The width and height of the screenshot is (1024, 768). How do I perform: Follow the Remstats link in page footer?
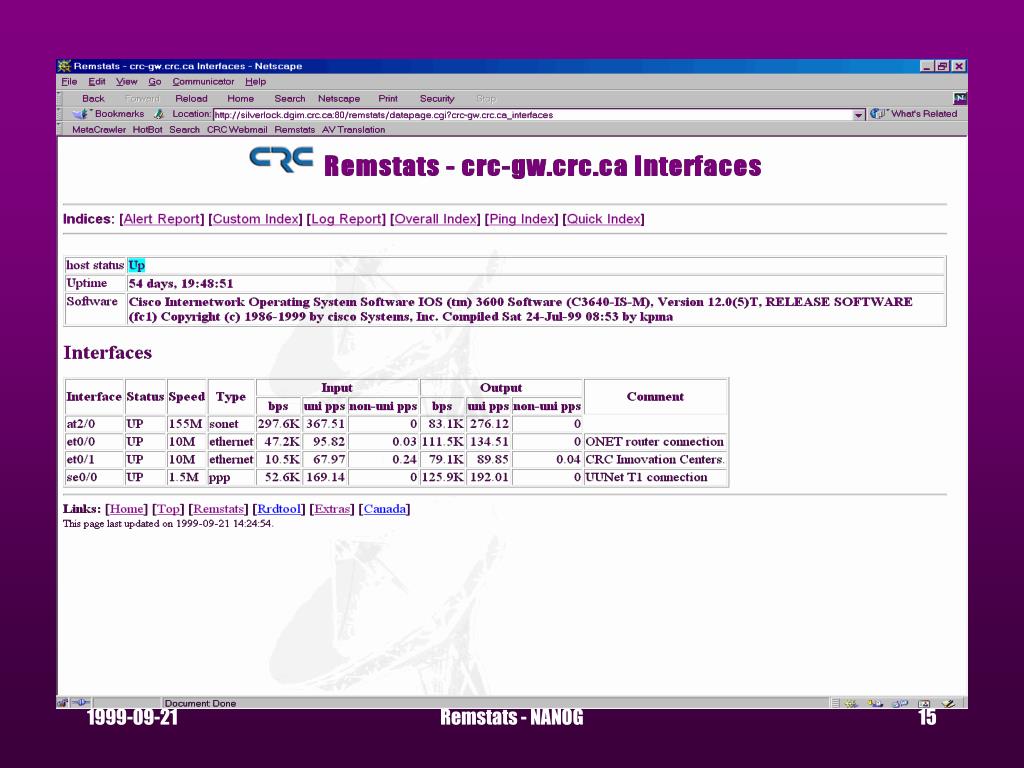coord(219,509)
